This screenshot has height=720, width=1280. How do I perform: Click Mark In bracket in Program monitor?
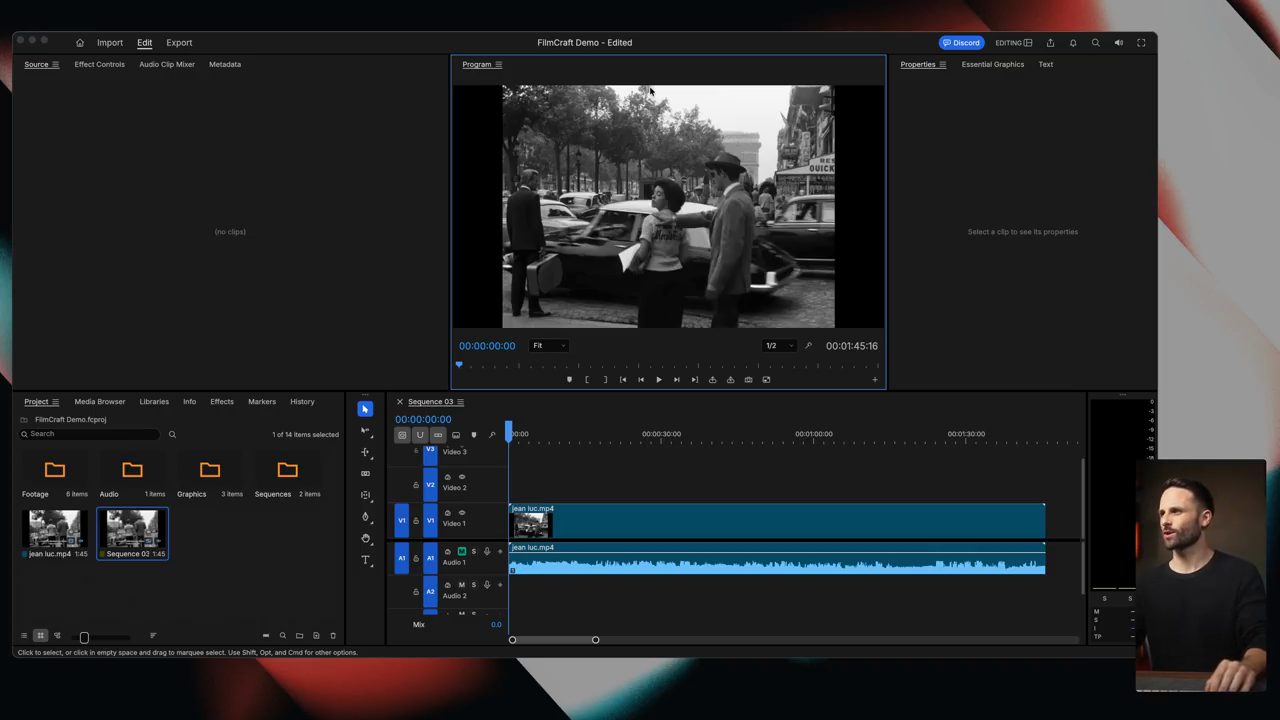pos(587,380)
